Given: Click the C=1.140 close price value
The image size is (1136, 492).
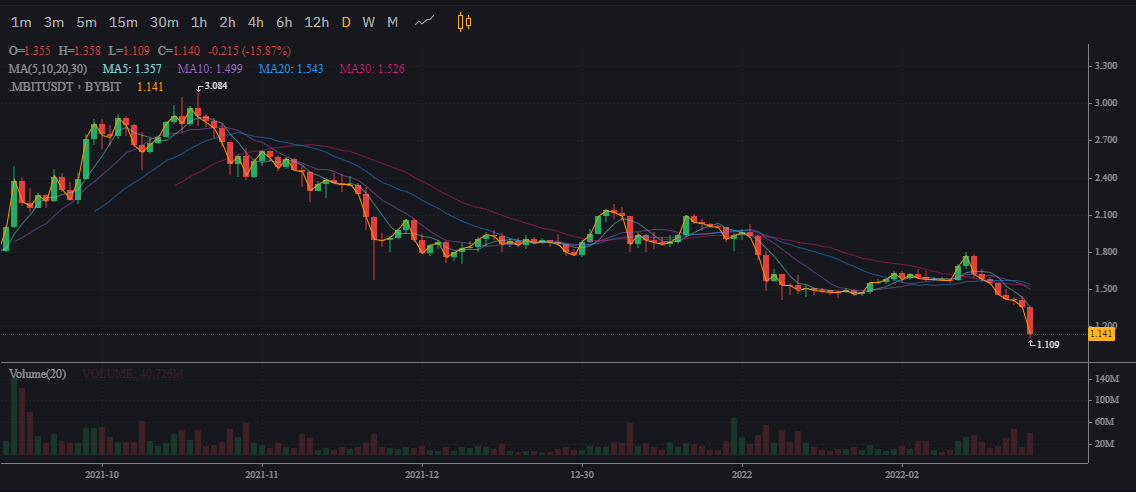Looking at the screenshot, I should coord(178,51).
